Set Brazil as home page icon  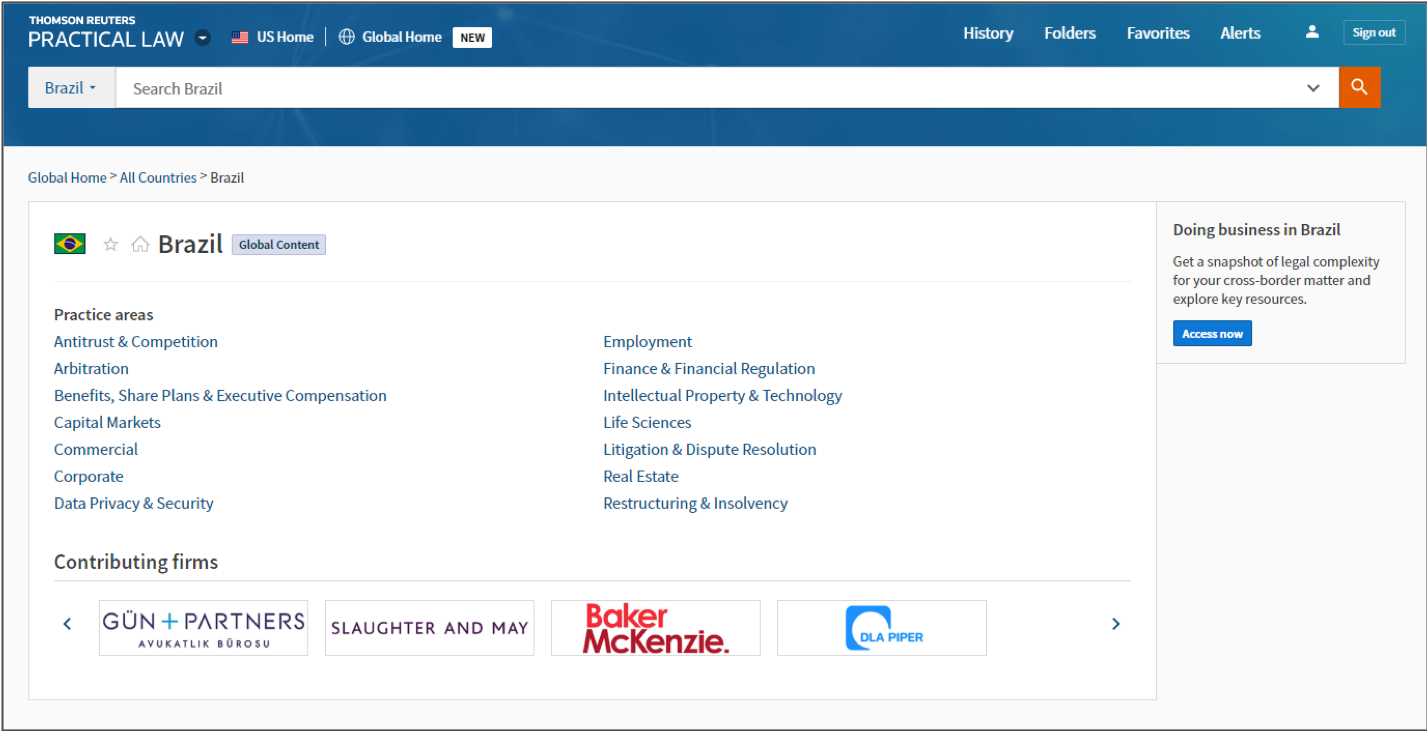click(x=140, y=244)
